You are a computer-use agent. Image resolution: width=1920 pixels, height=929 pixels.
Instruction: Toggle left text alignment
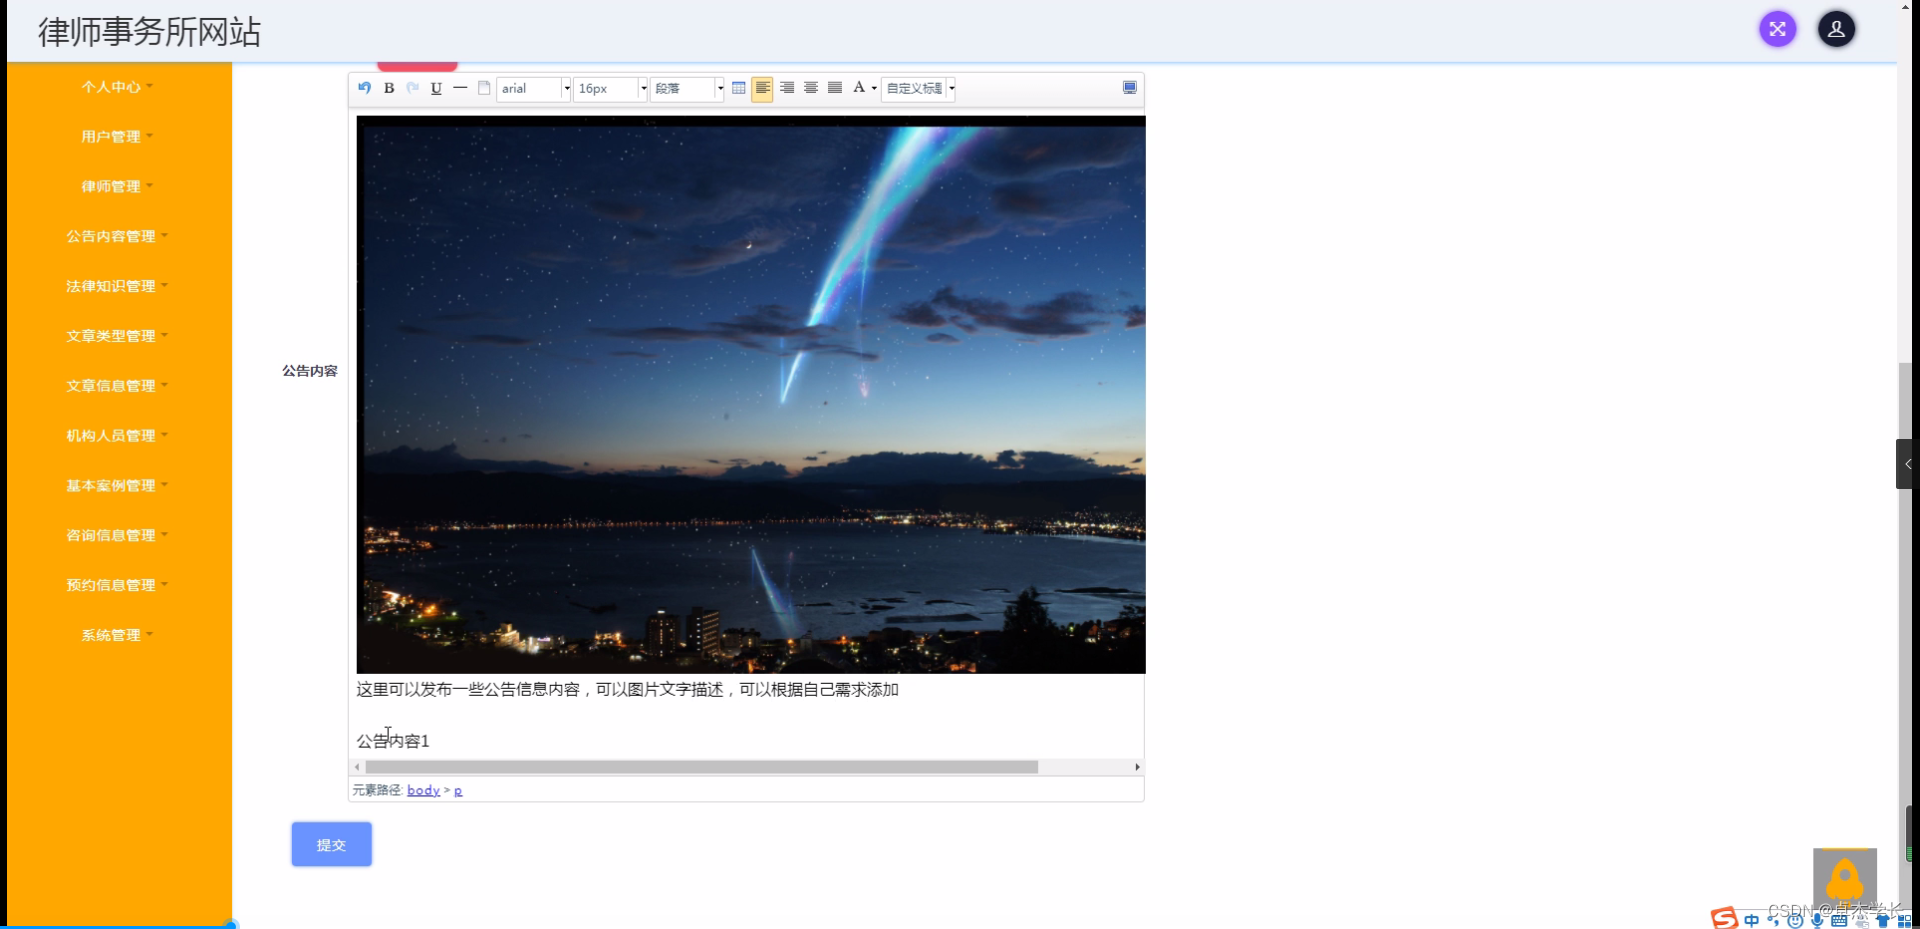tap(762, 88)
